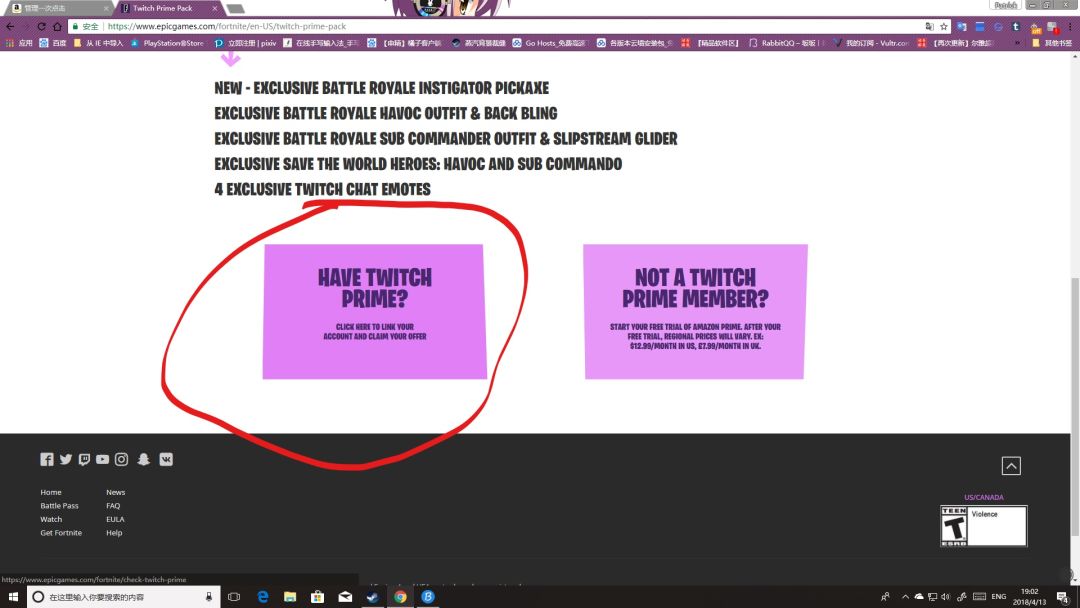Image resolution: width=1080 pixels, height=608 pixels.
Task: Open Steam from the taskbar
Action: (x=373, y=597)
